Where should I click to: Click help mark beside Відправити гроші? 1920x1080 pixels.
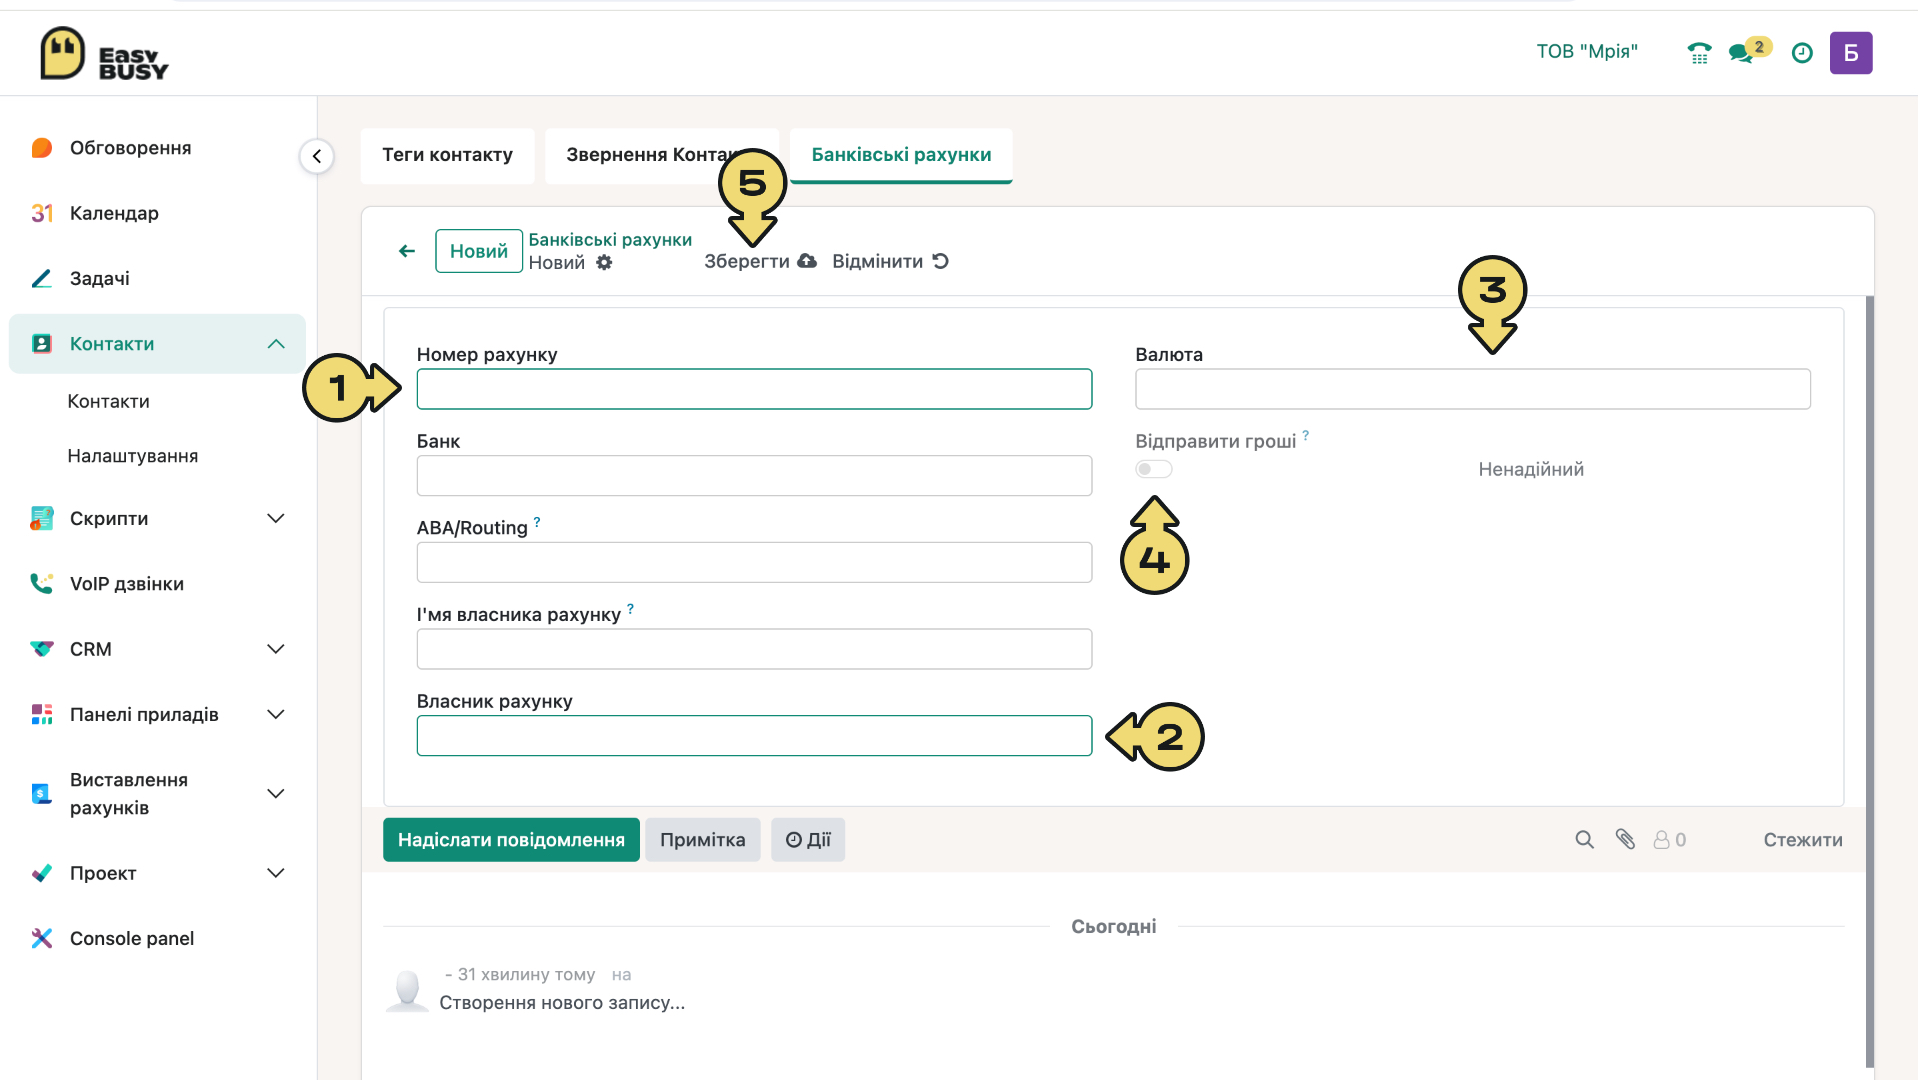1305,435
